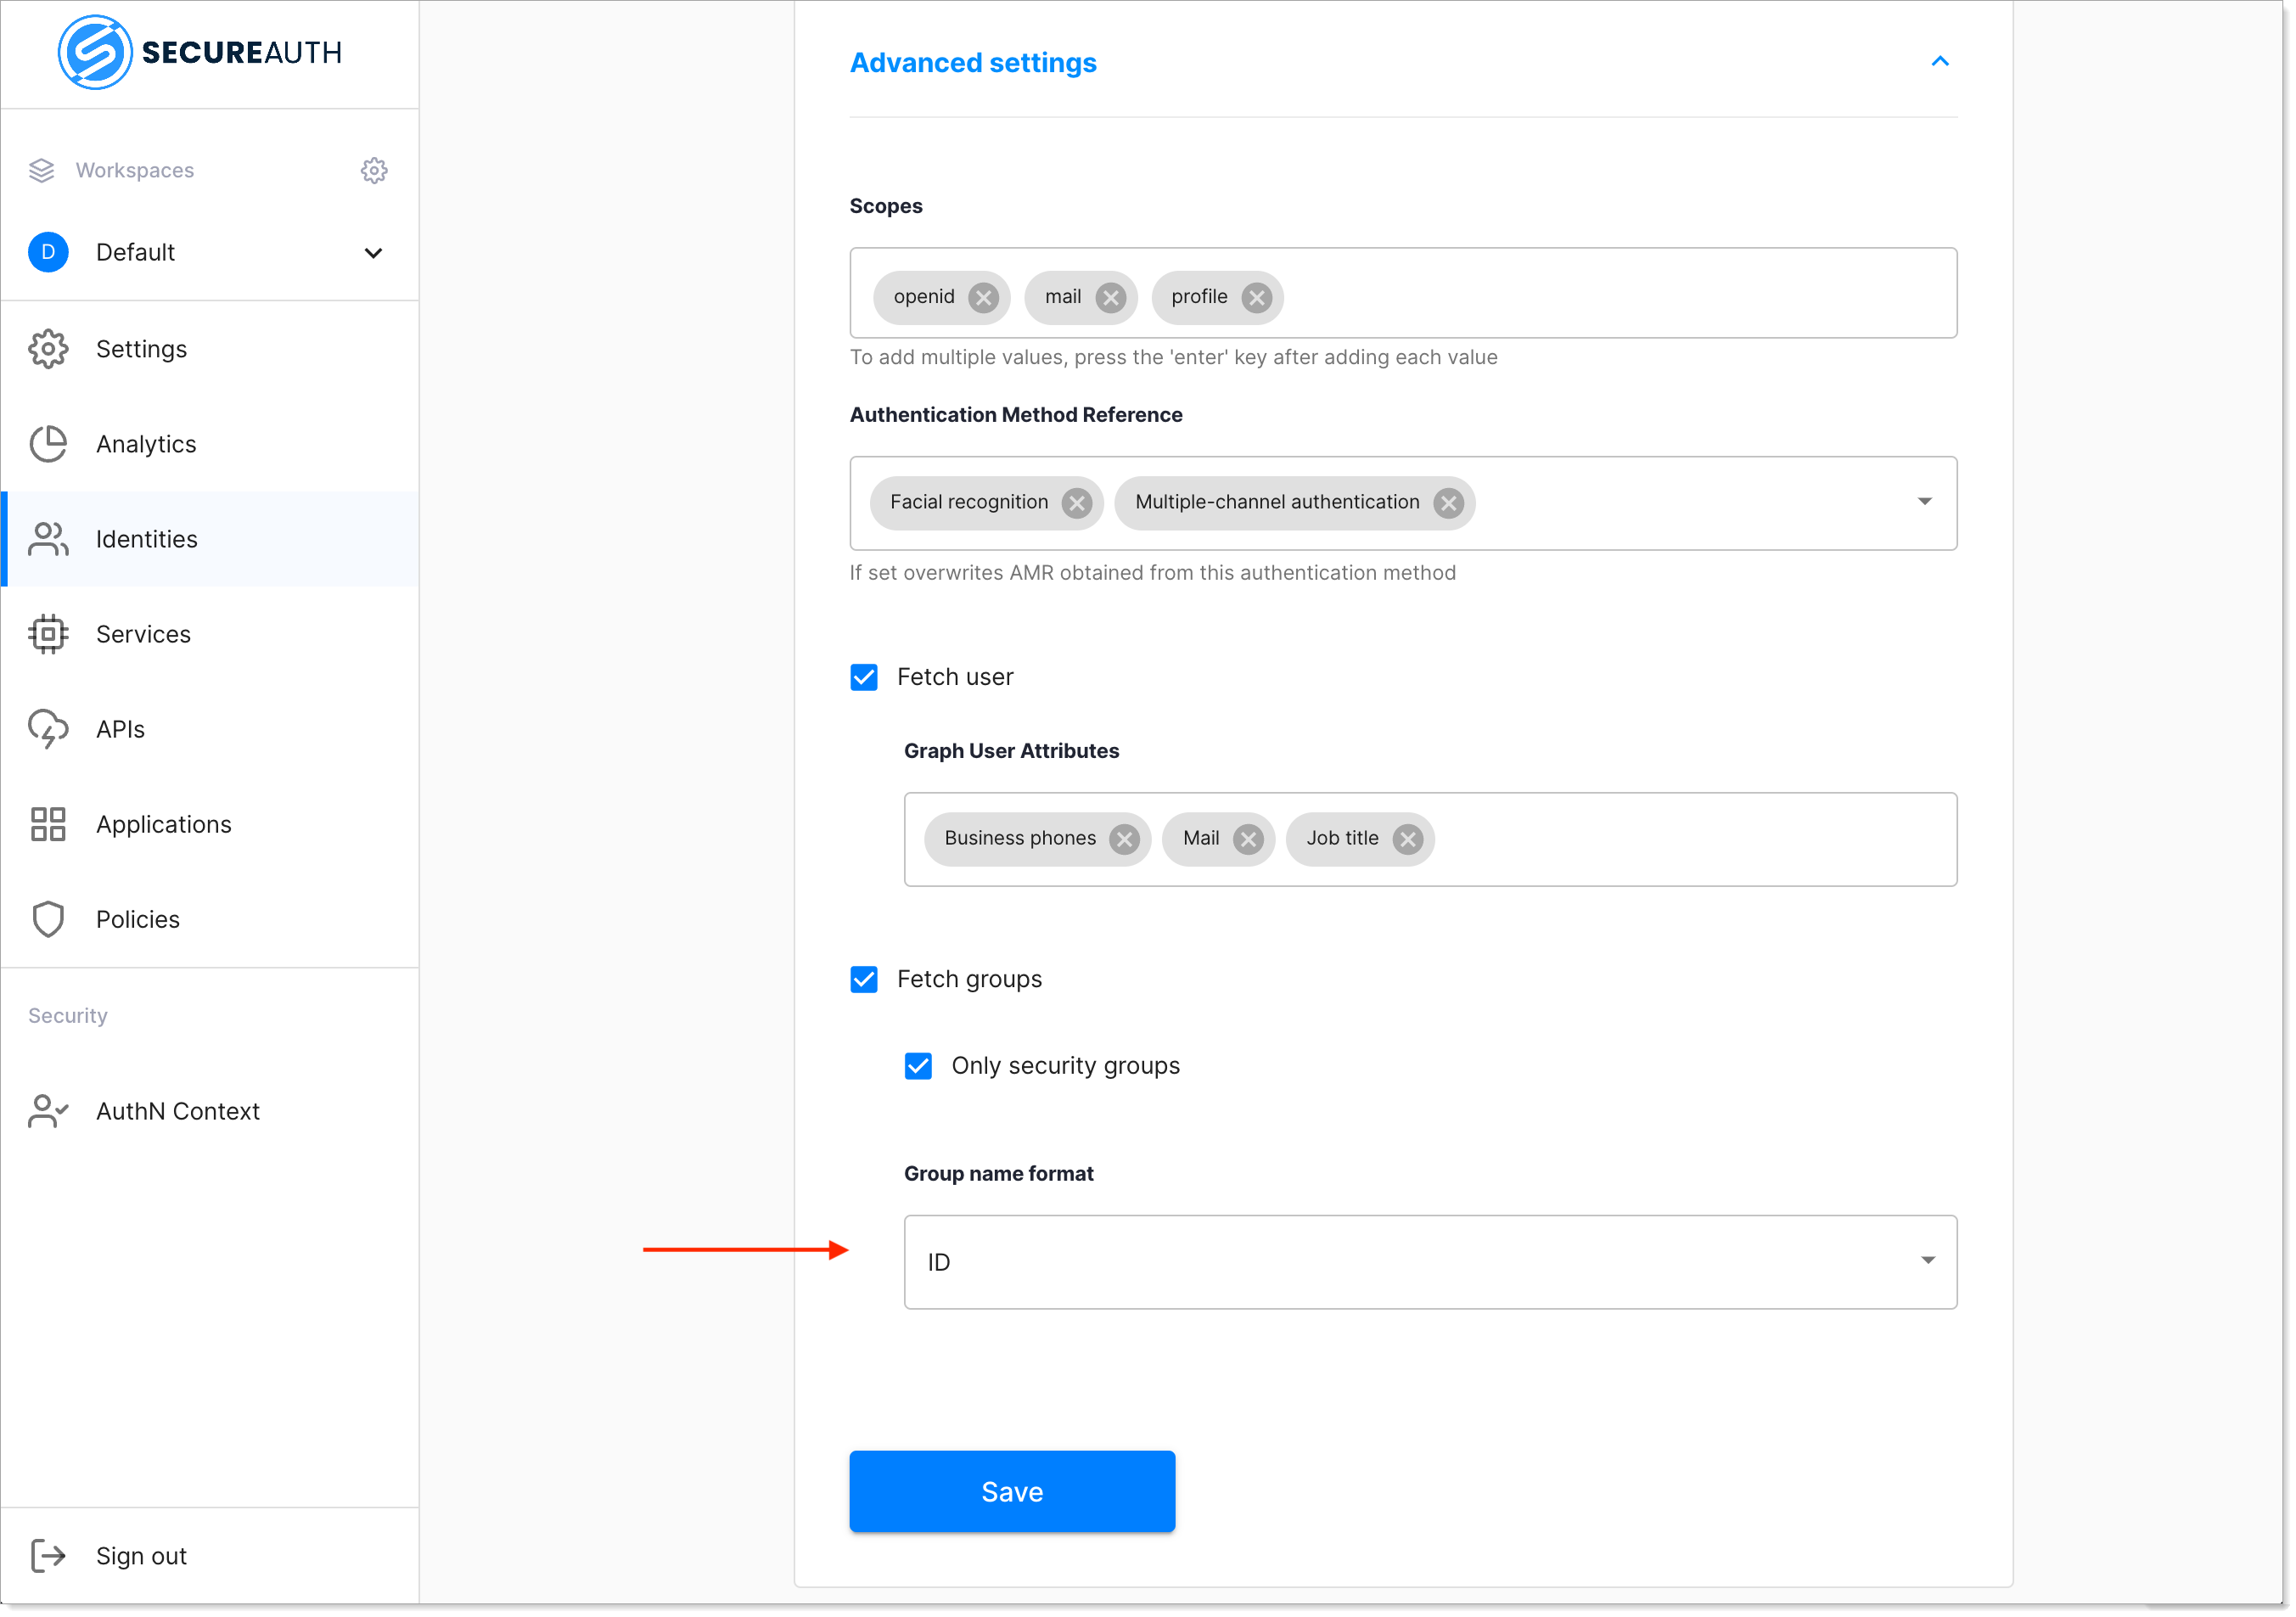Image resolution: width=2296 pixels, height=1617 pixels.
Task: Click the AuthN Context icon in sidebar
Action: click(x=46, y=1109)
